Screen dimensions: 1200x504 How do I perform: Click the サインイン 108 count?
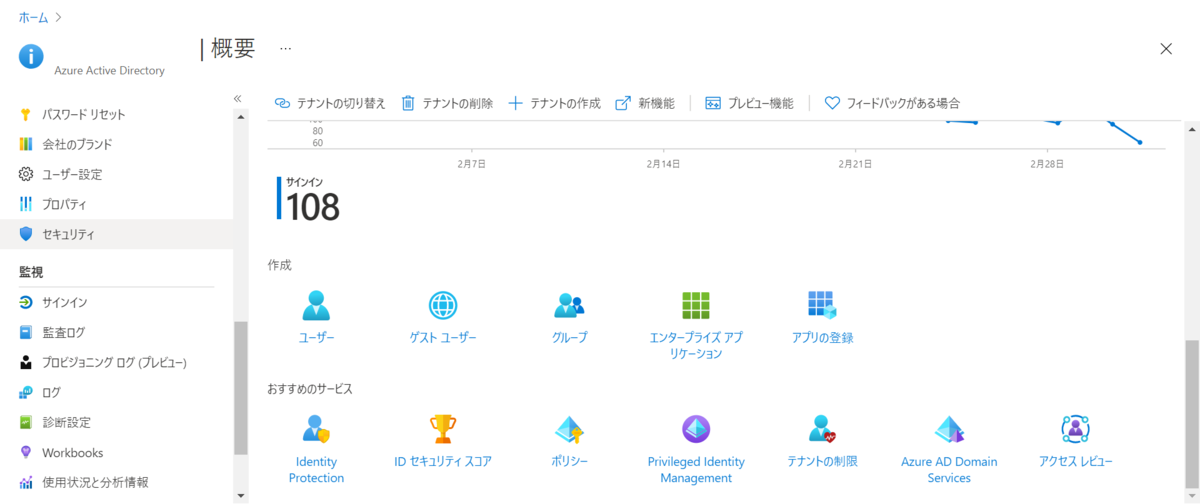click(313, 206)
